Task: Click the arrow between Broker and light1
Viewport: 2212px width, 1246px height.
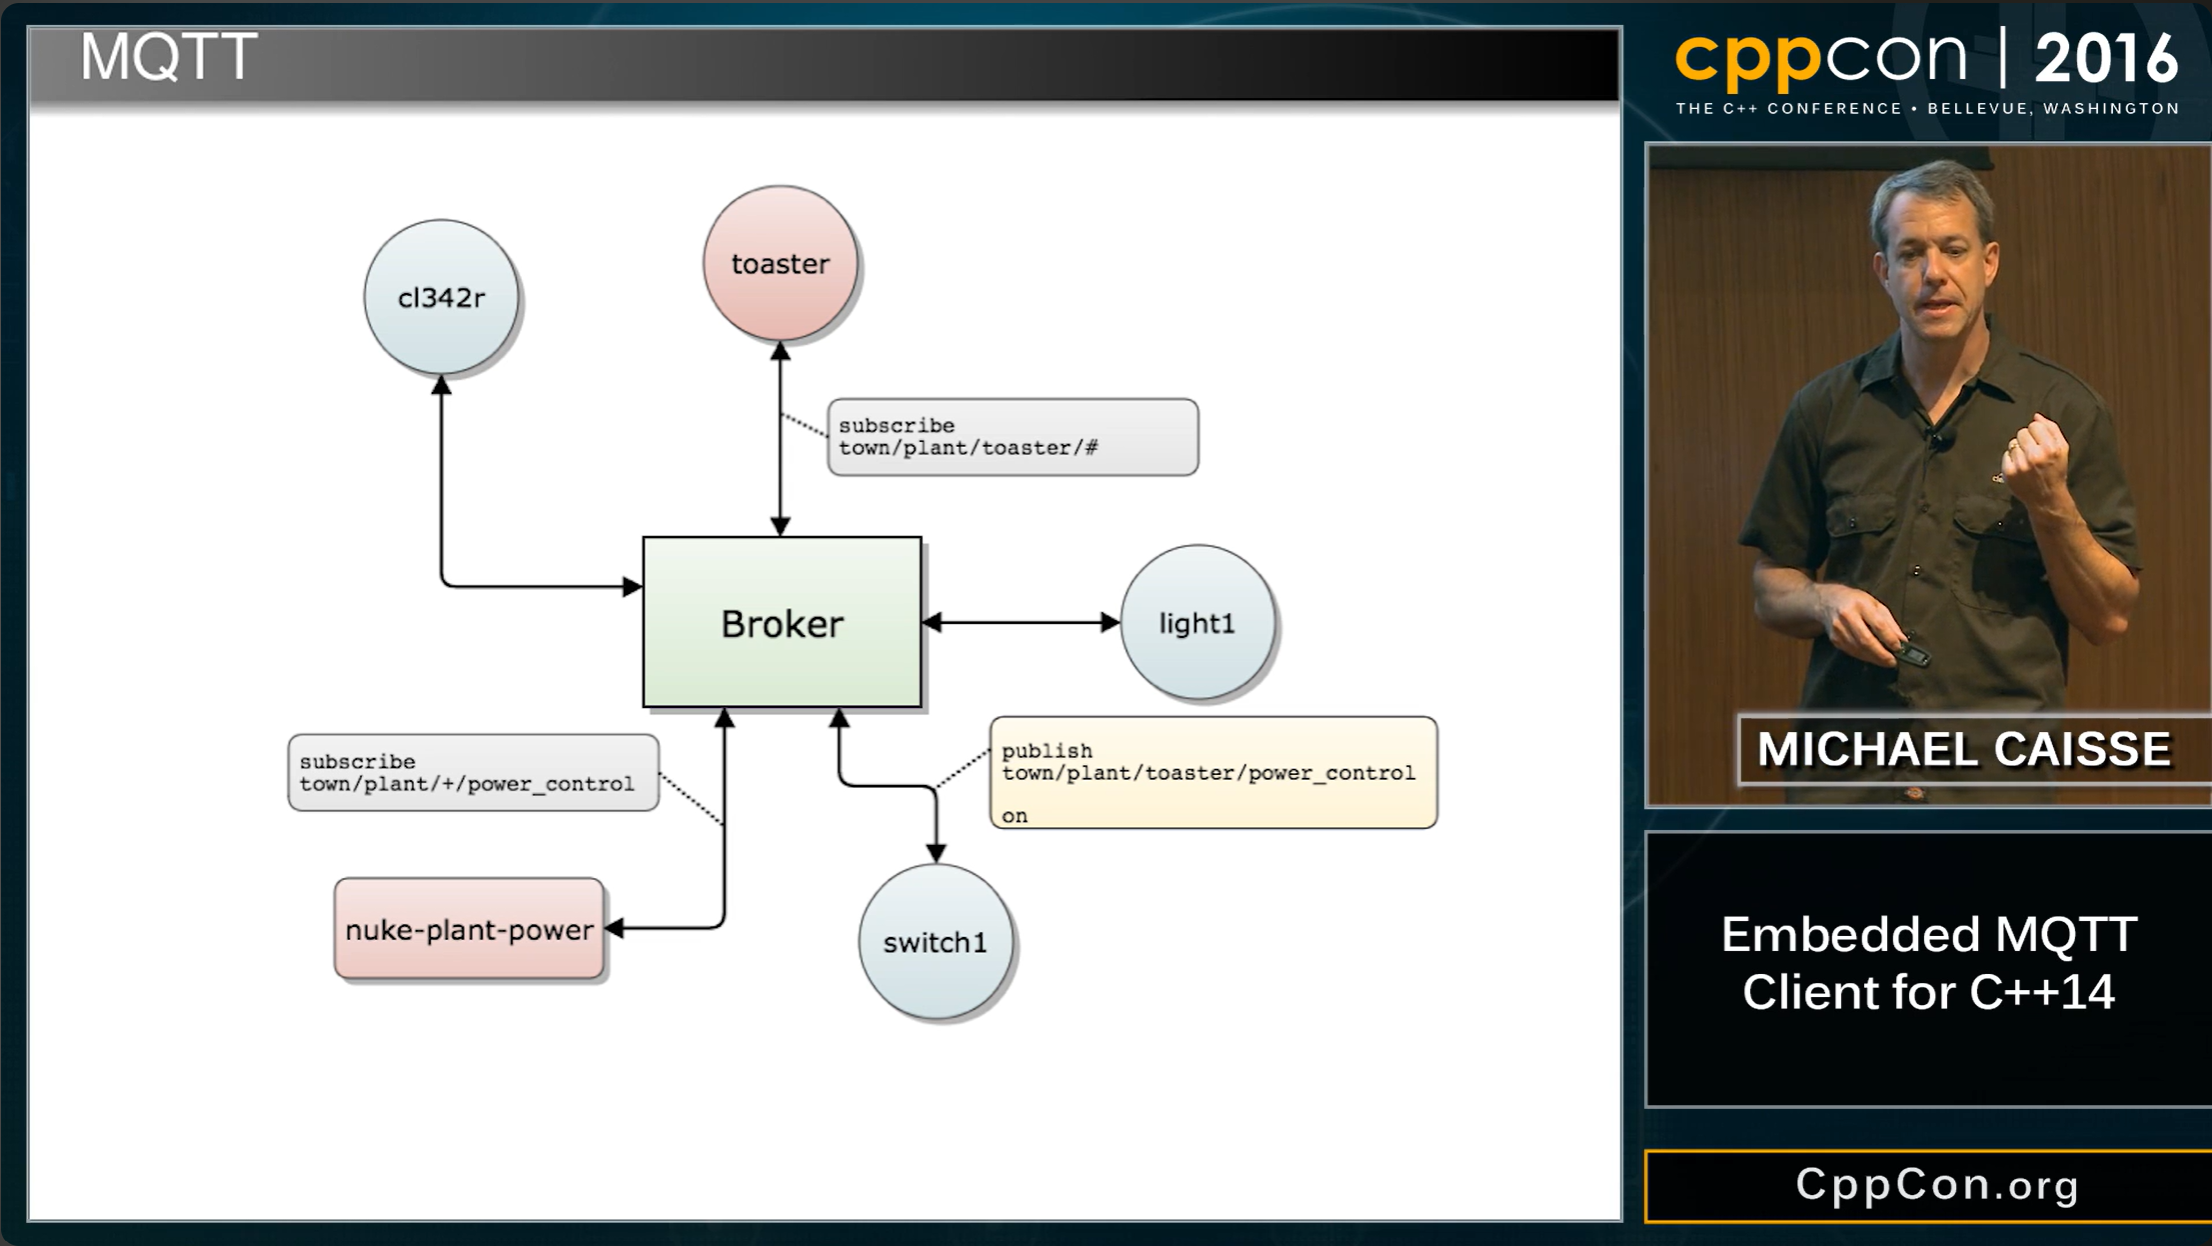Action: [1020, 622]
